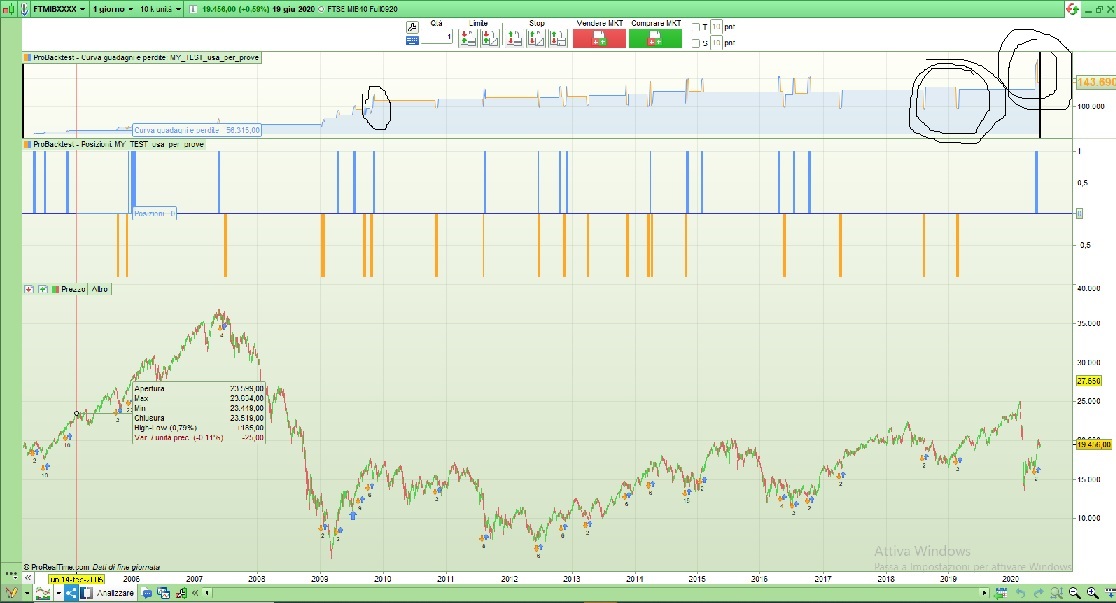The image size is (1116, 603).
Task: Click the brackets icon next to Analizzare
Action: coord(86,593)
